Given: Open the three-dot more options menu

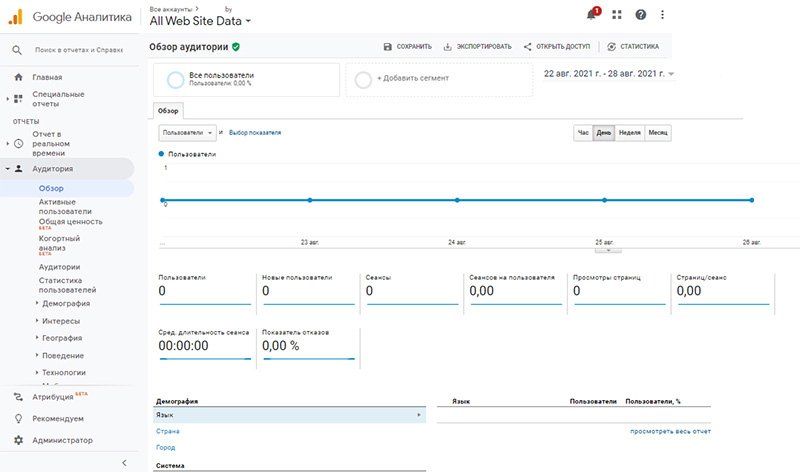Looking at the screenshot, I should pos(662,15).
